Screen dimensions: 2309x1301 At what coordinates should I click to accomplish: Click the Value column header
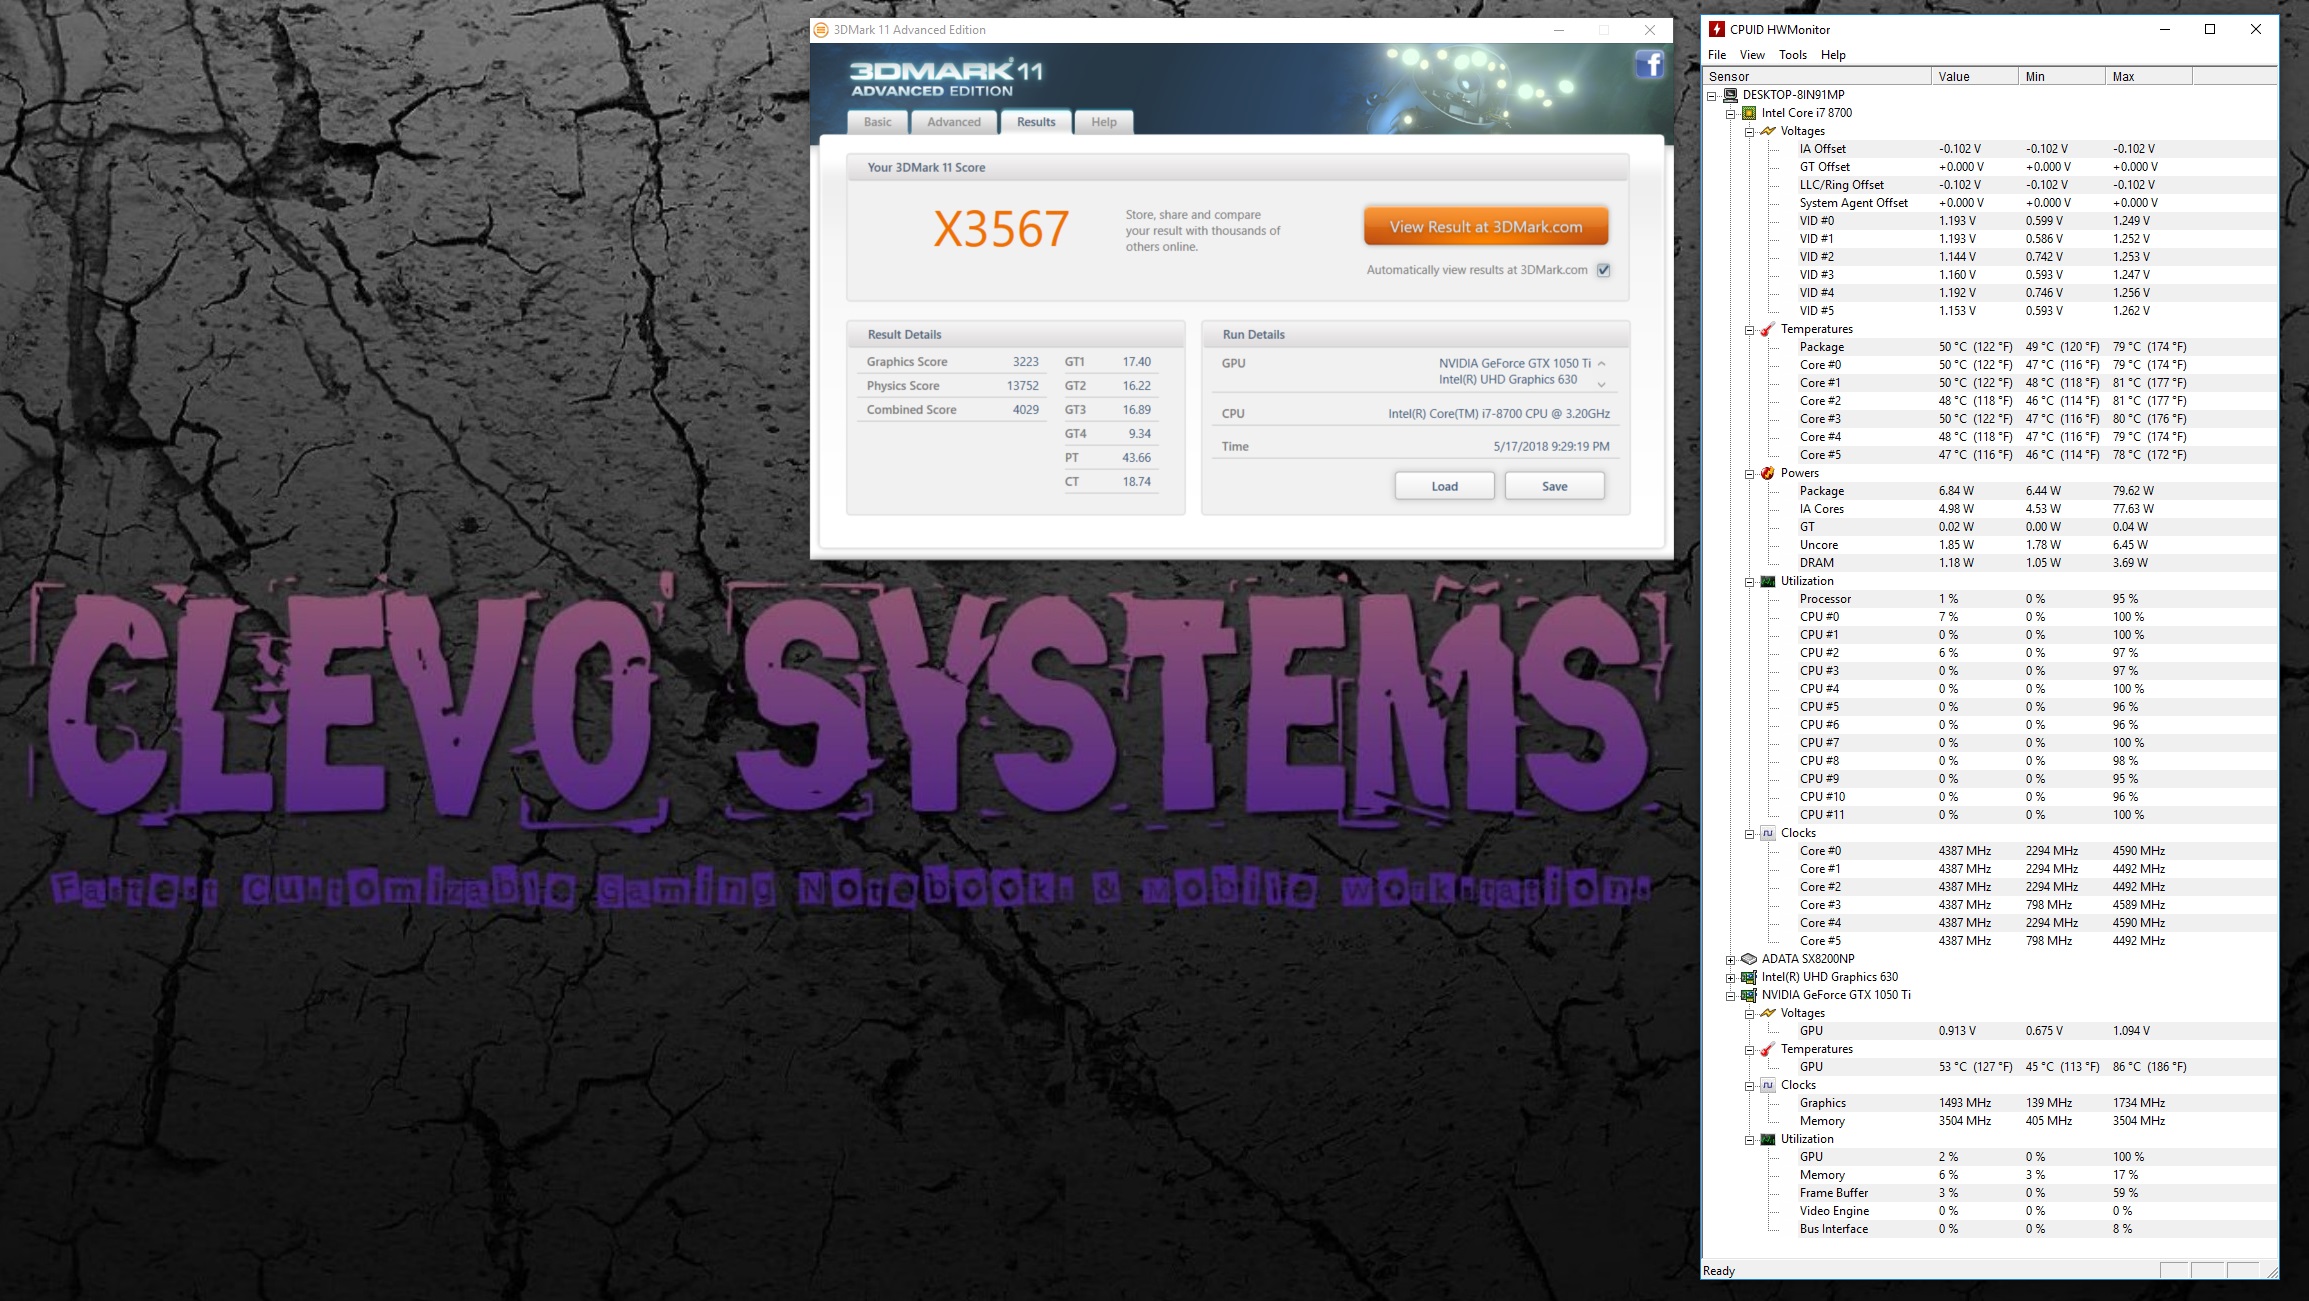click(x=1975, y=76)
